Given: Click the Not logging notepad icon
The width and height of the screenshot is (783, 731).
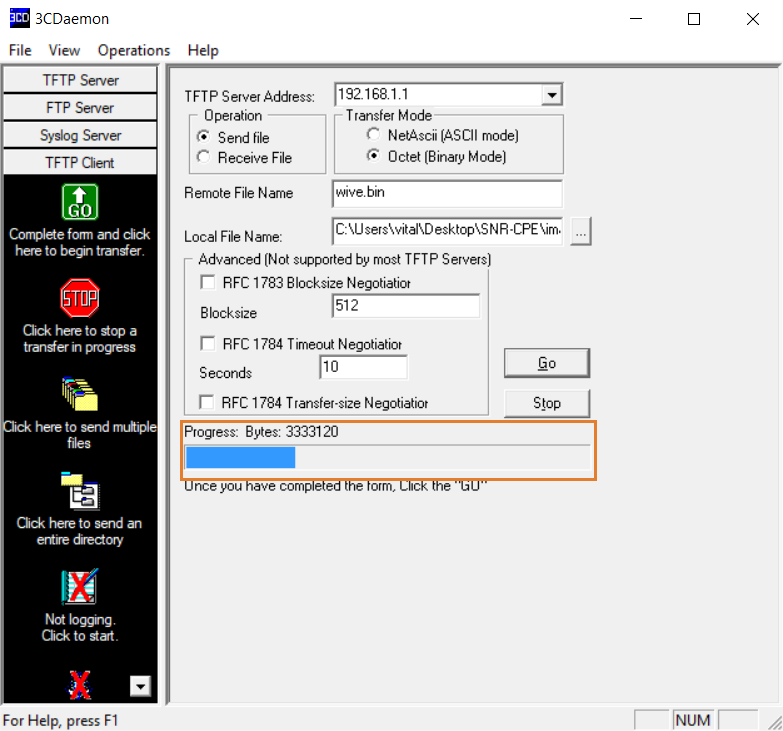Looking at the screenshot, I should tap(80, 588).
